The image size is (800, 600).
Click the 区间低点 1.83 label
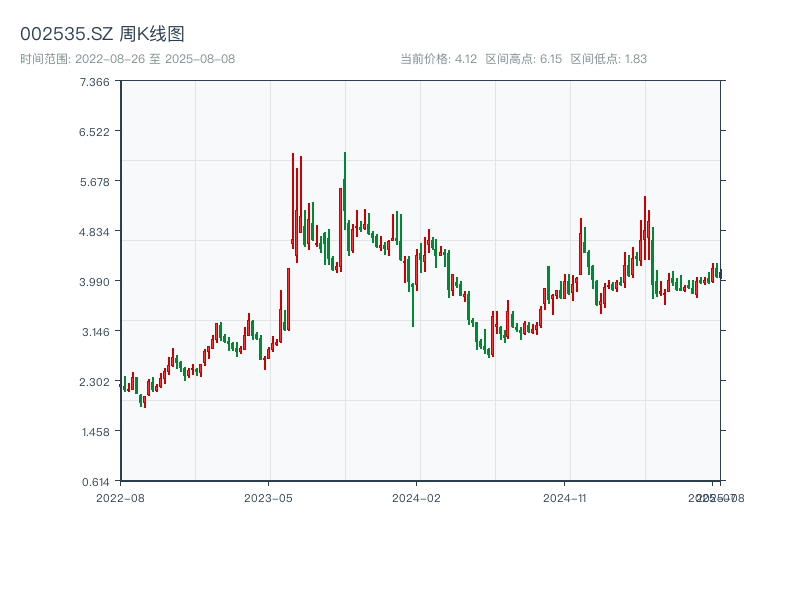point(608,59)
